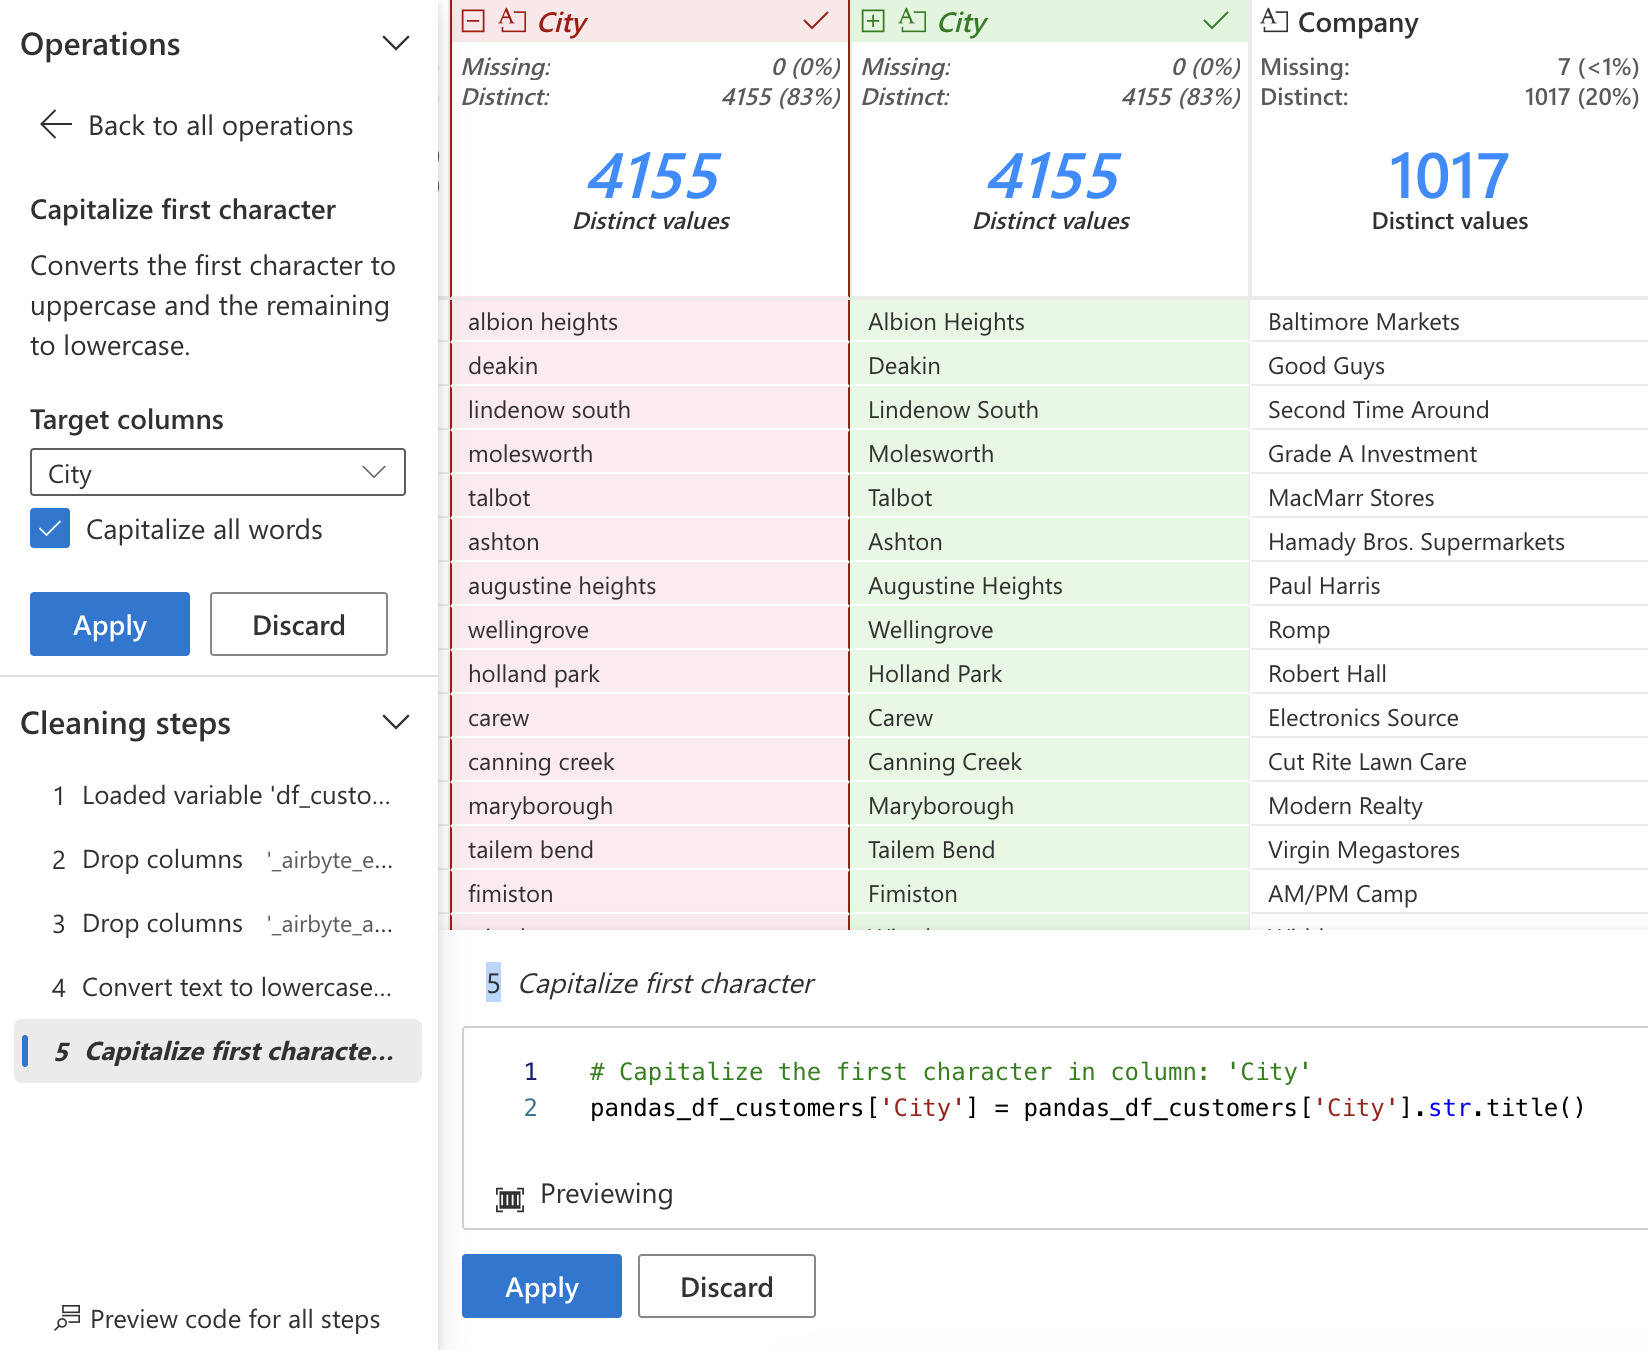
Task: Click the add column icon on the green City header
Action: point(874,20)
